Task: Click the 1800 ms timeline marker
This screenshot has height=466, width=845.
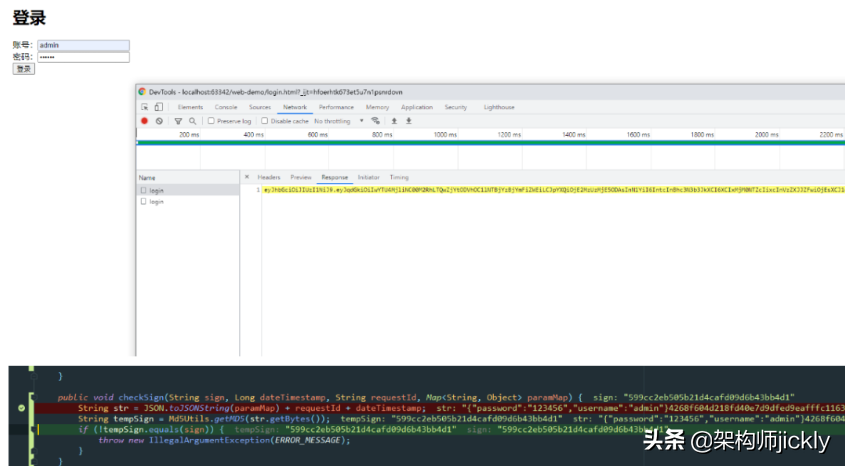Action: point(702,135)
